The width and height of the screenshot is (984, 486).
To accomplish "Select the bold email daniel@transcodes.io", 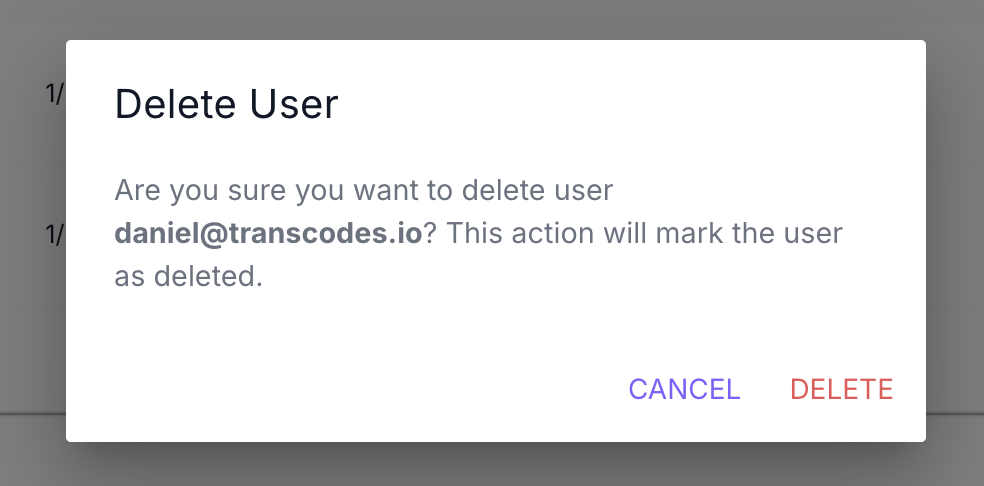I will click(x=269, y=233).
